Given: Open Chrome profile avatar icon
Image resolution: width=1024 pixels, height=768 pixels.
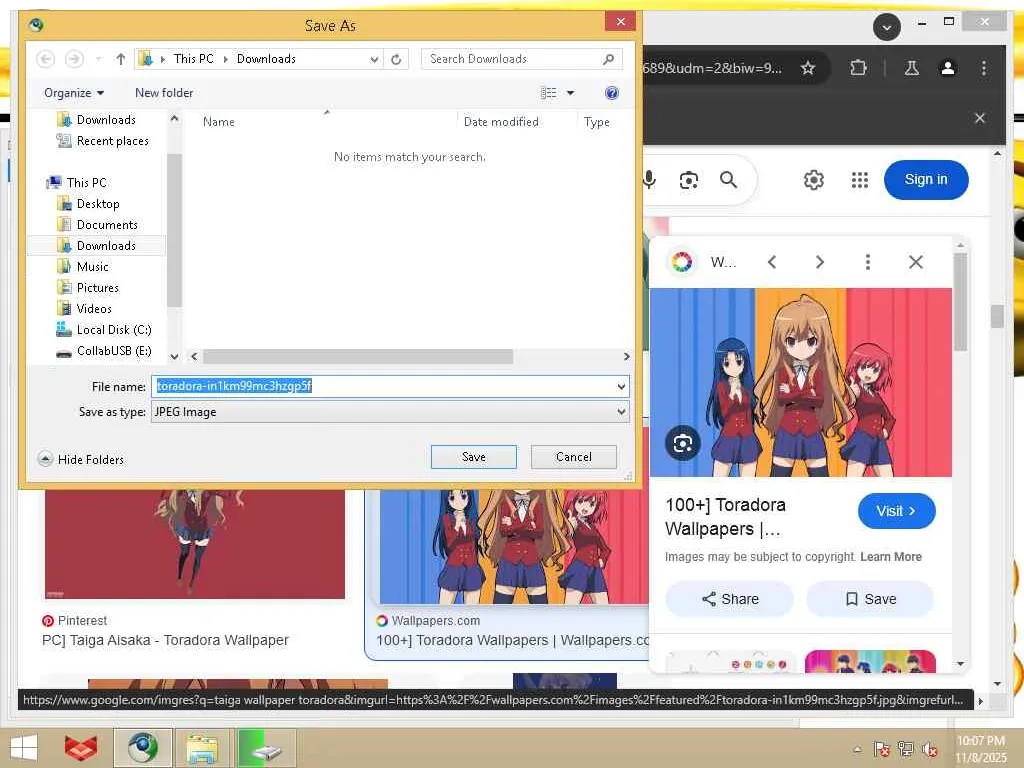Looking at the screenshot, I should [948, 68].
